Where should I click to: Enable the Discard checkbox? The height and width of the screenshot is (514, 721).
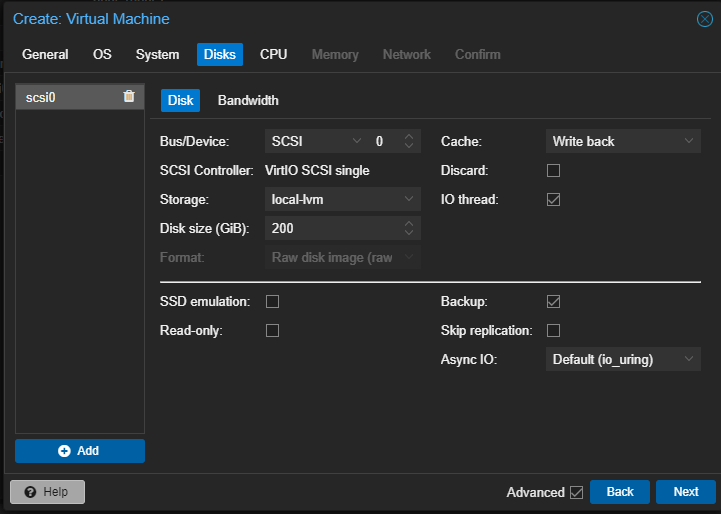point(553,171)
